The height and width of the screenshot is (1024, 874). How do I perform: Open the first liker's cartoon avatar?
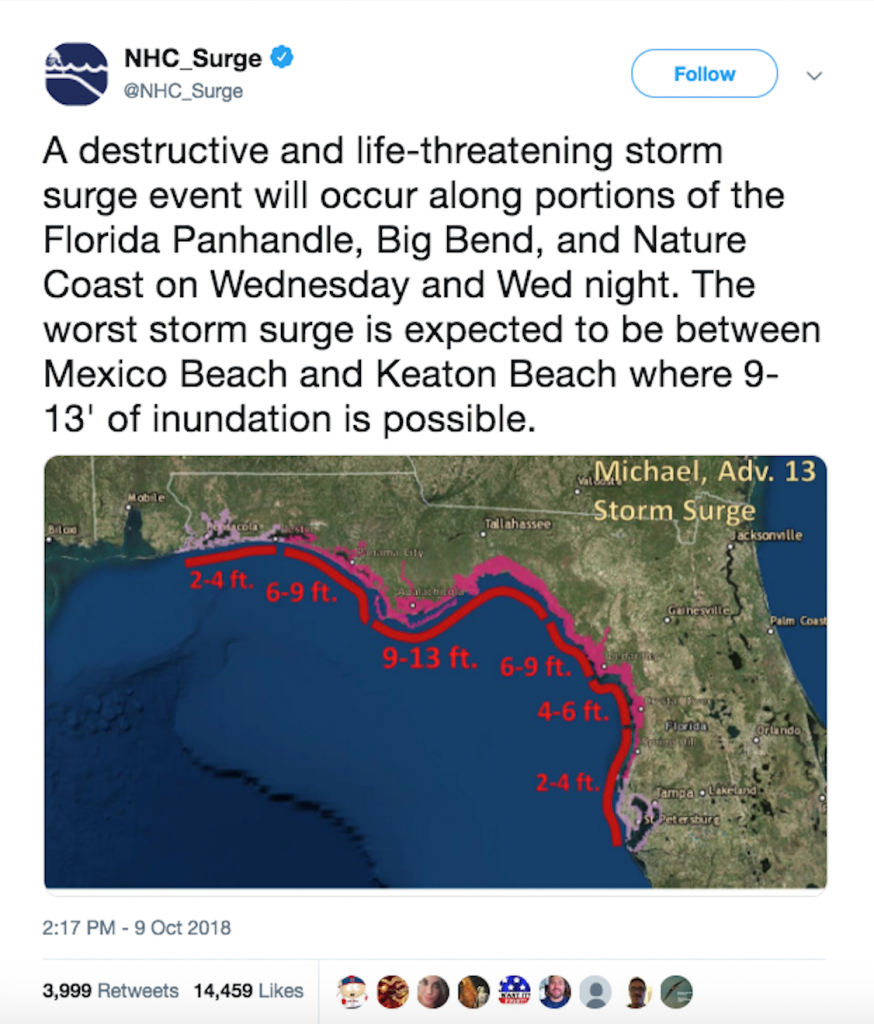352,991
